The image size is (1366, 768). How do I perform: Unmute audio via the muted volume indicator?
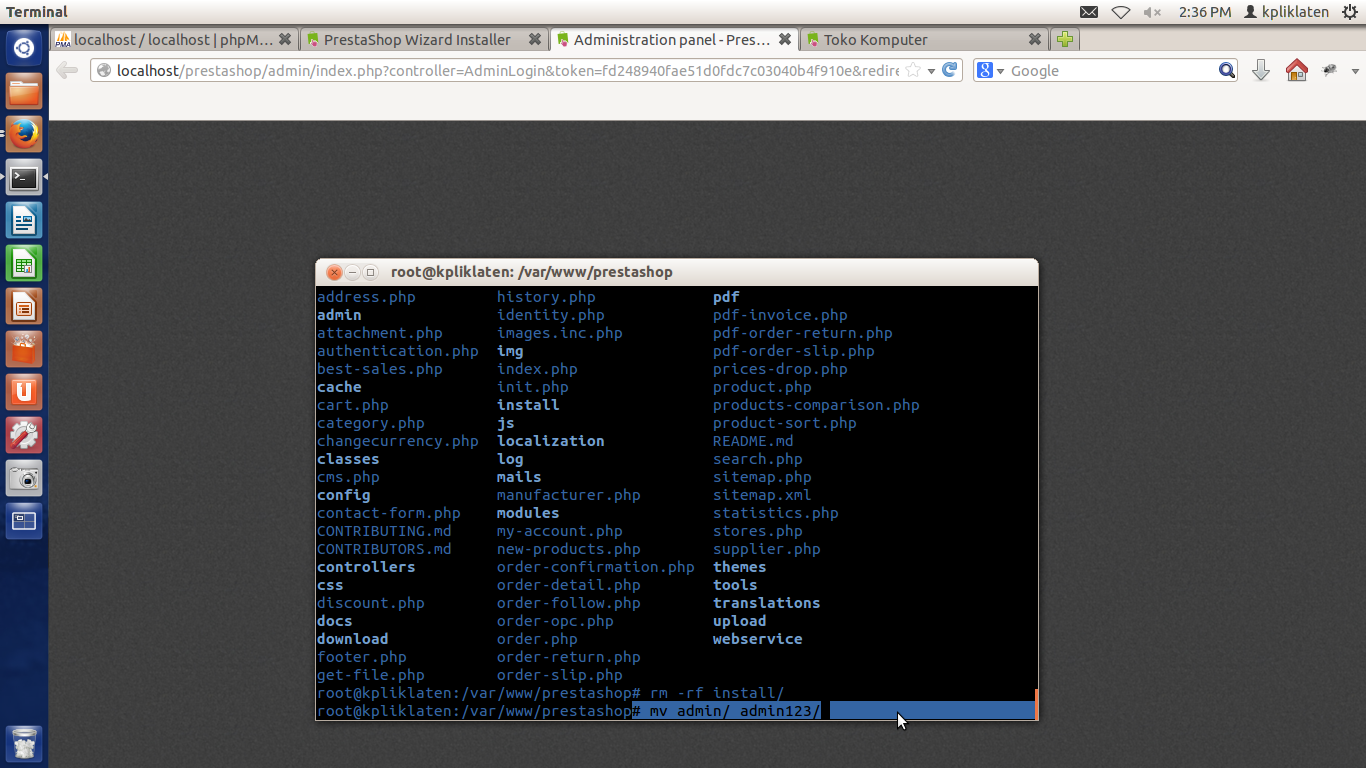point(1151,11)
